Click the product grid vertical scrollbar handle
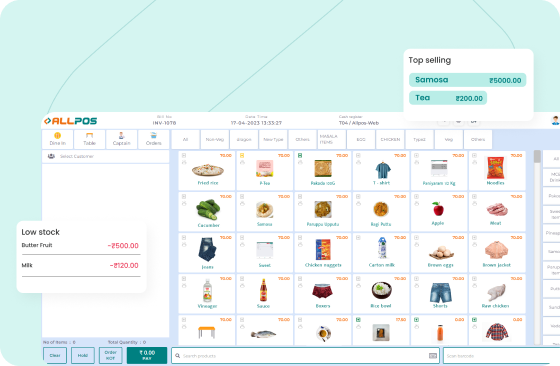The height and width of the screenshot is (366, 560). point(537,156)
